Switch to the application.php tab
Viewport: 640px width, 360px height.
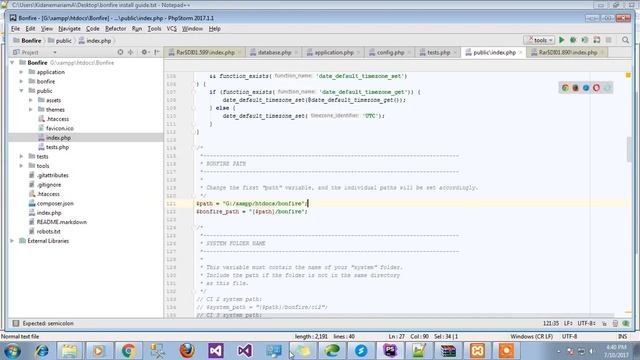[x=333, y=52]
